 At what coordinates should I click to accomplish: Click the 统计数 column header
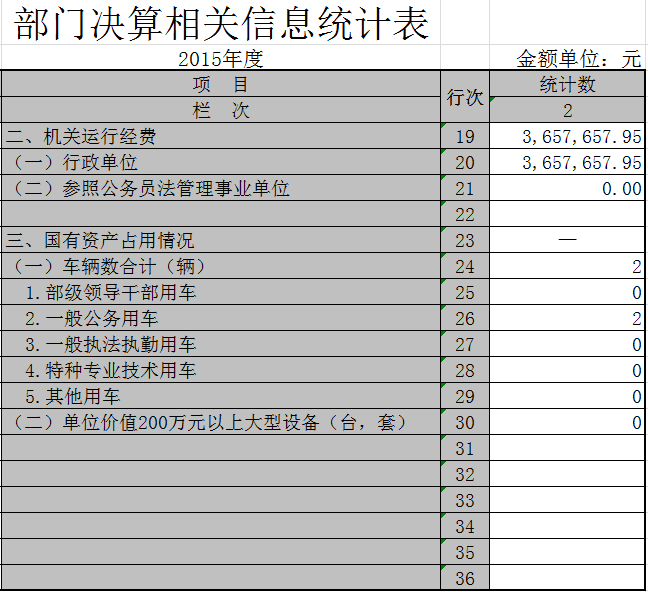click(567, 84)
